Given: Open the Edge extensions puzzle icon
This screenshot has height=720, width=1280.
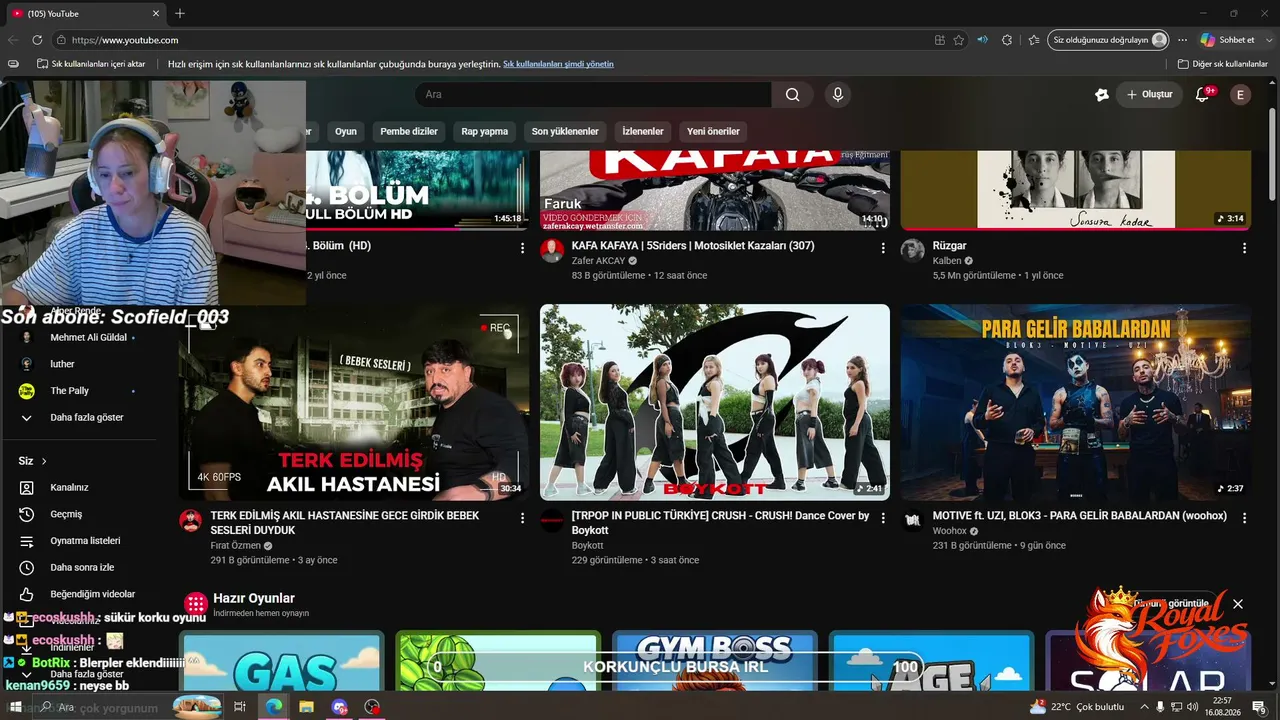Looking at the screenshot, I should (1007, 40).
